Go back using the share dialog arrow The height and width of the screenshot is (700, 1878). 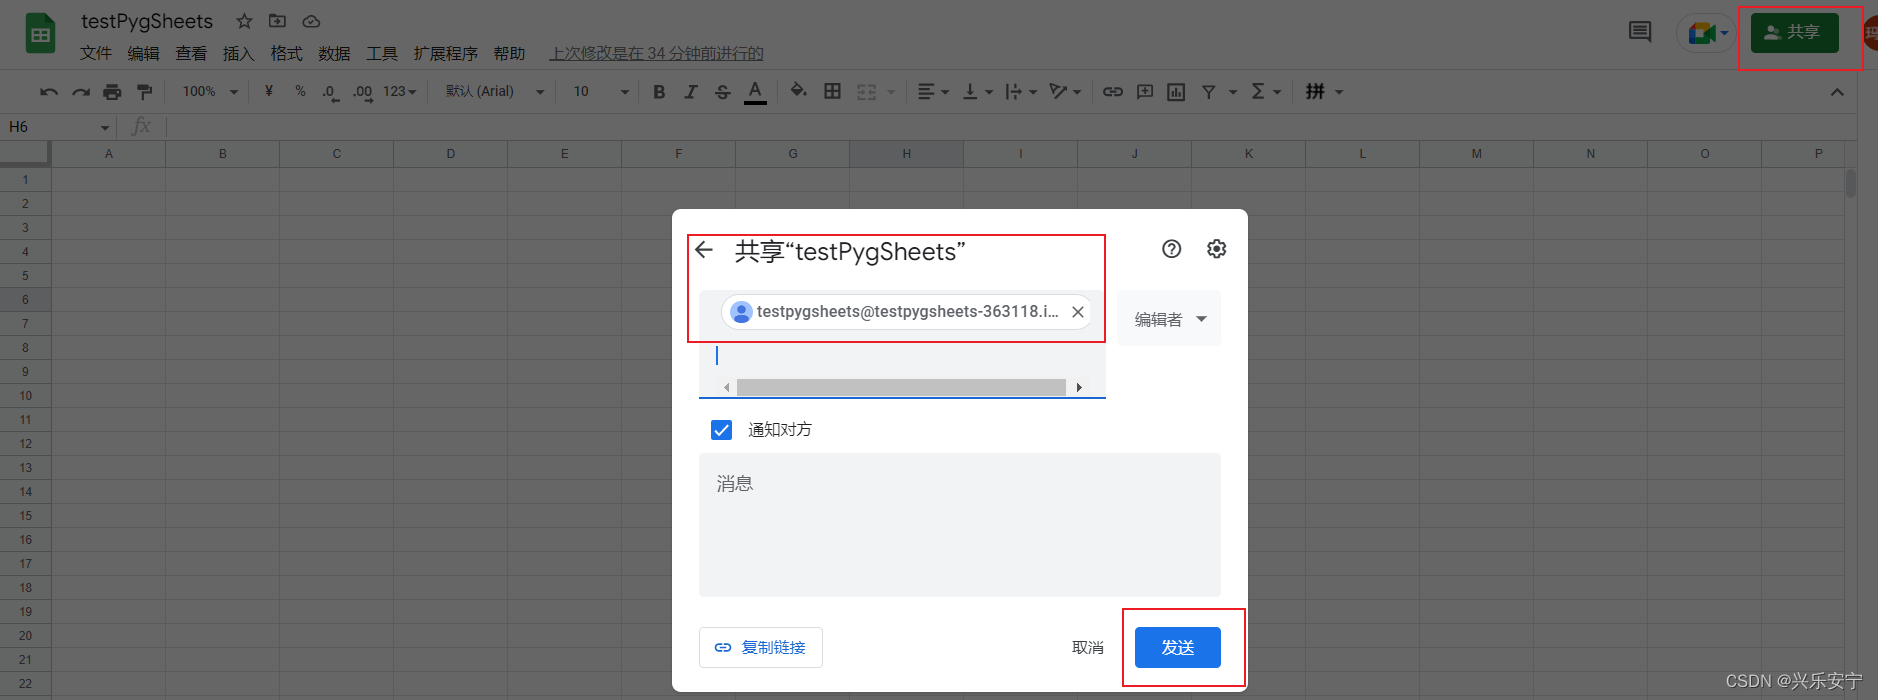coord(704,250)
